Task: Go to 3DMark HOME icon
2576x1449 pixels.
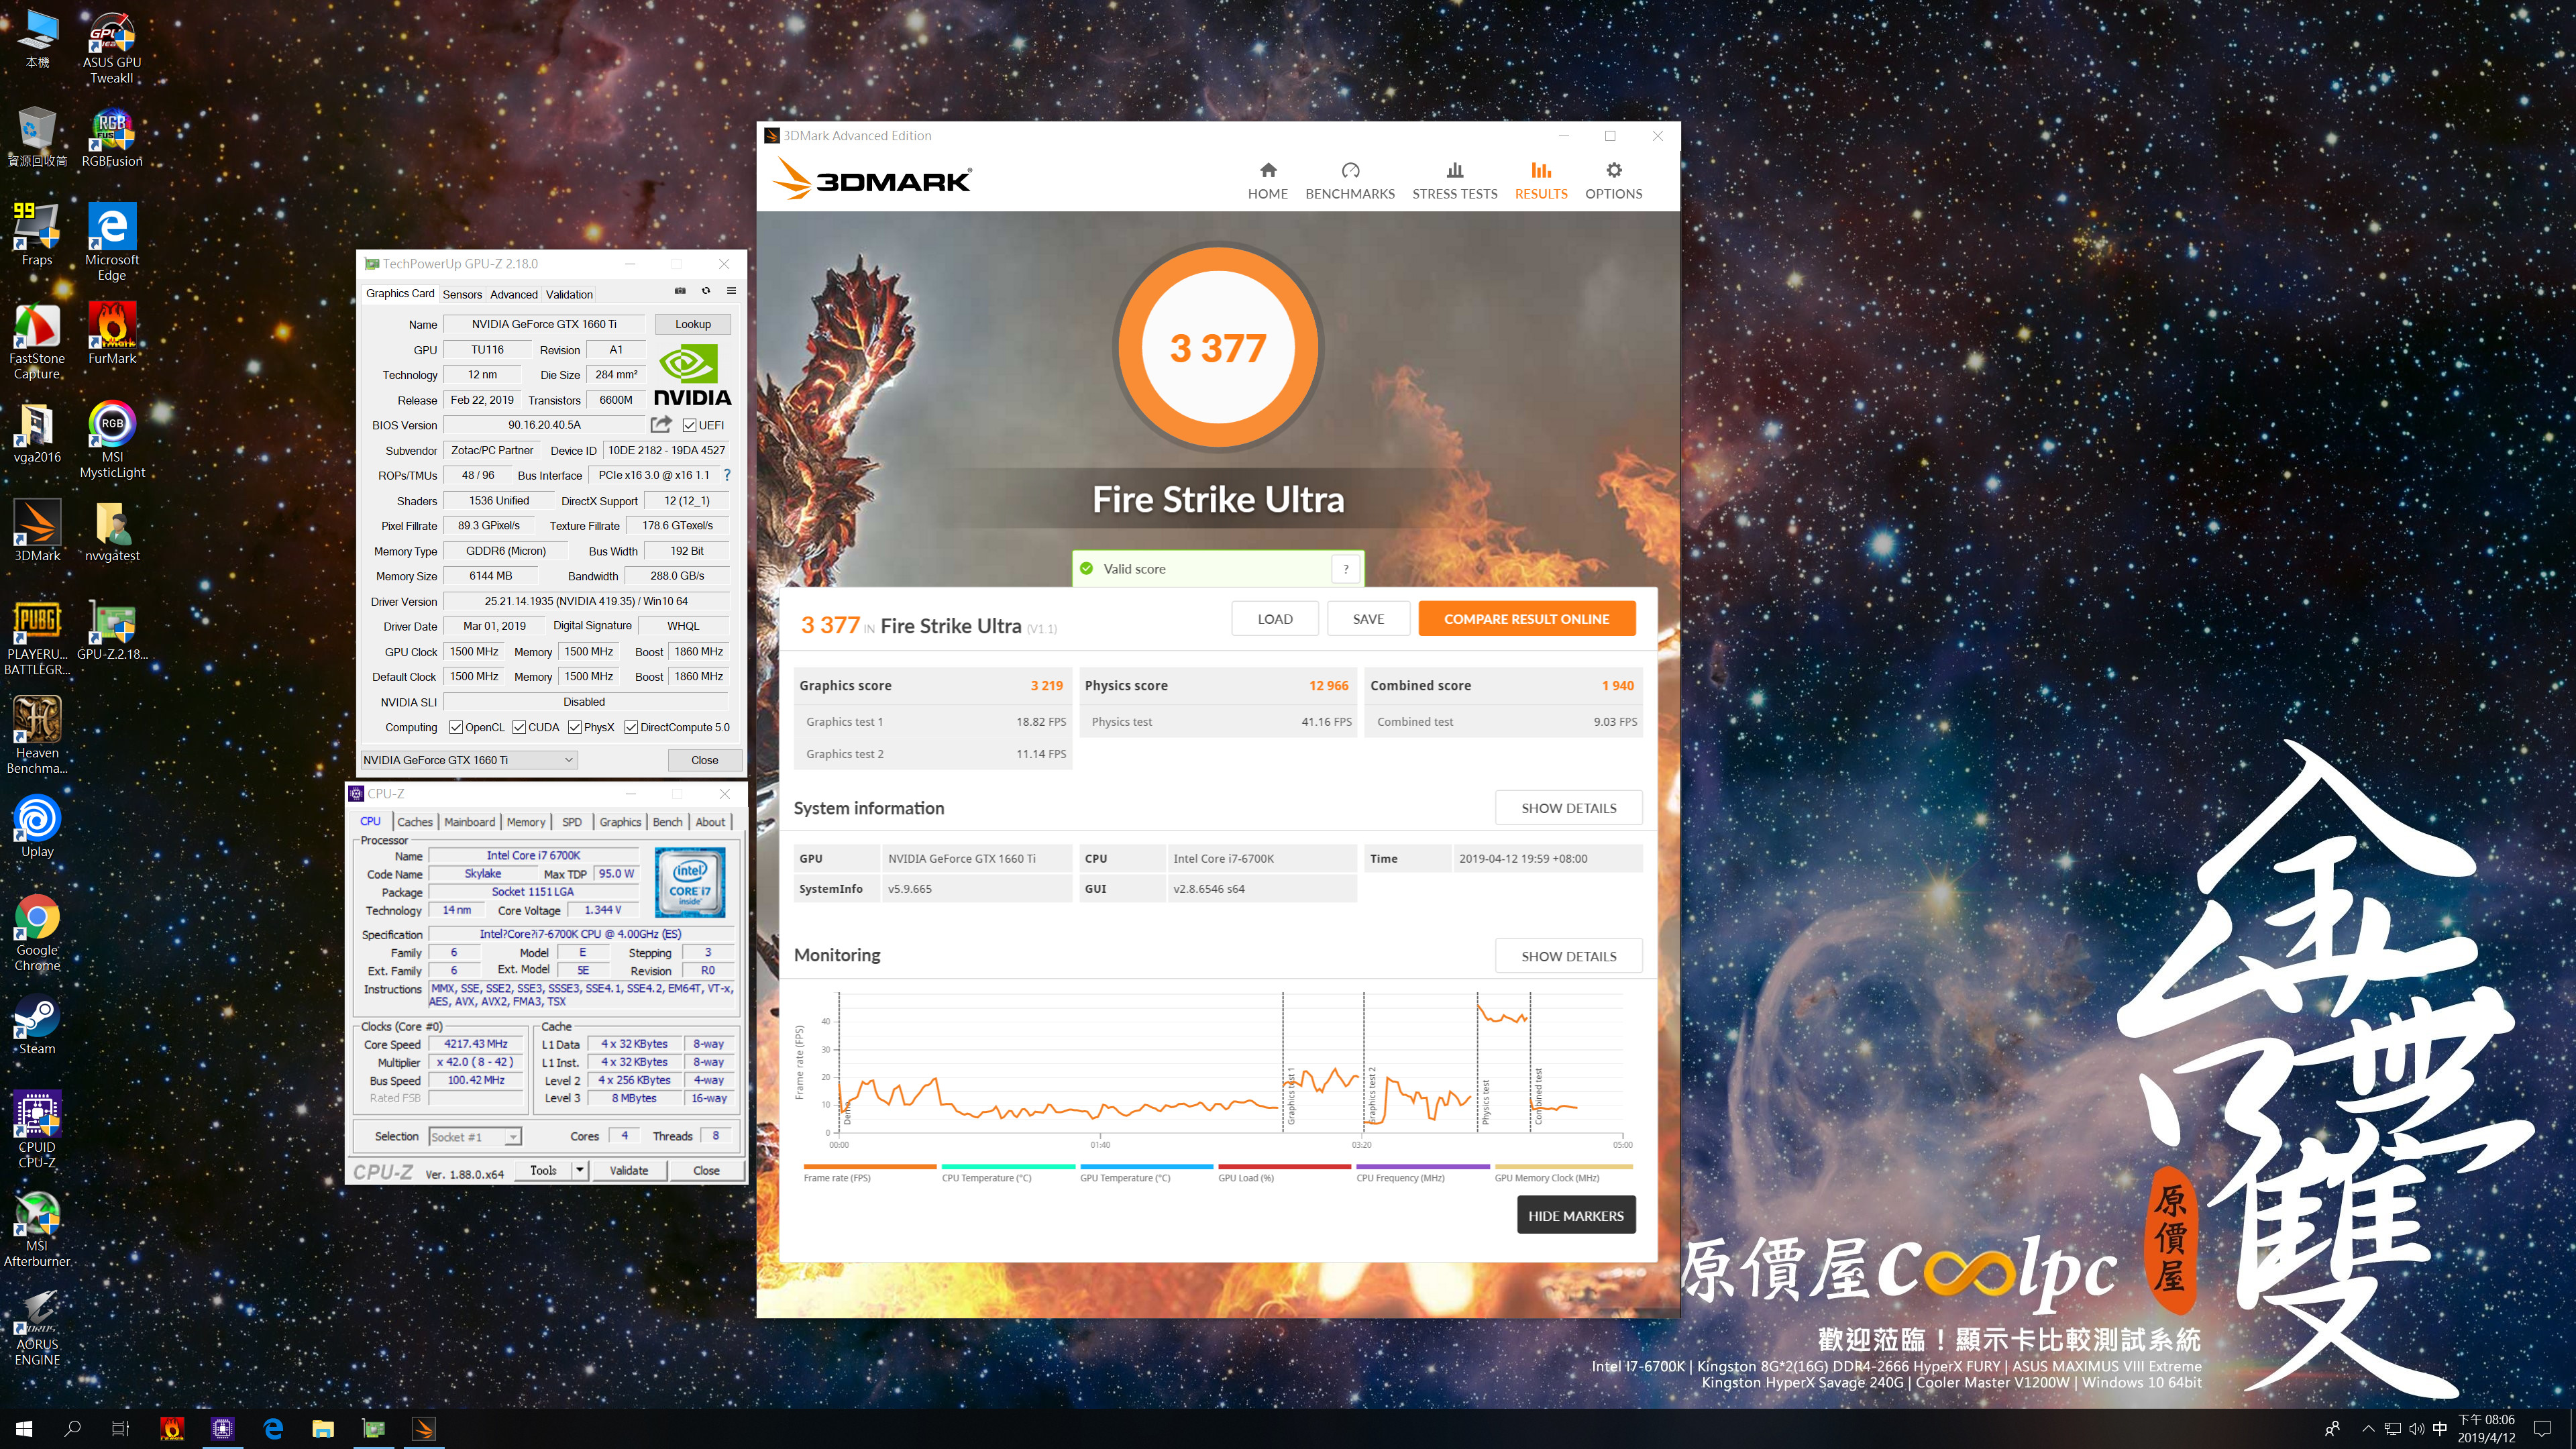Action: [x=1267, y=181]
